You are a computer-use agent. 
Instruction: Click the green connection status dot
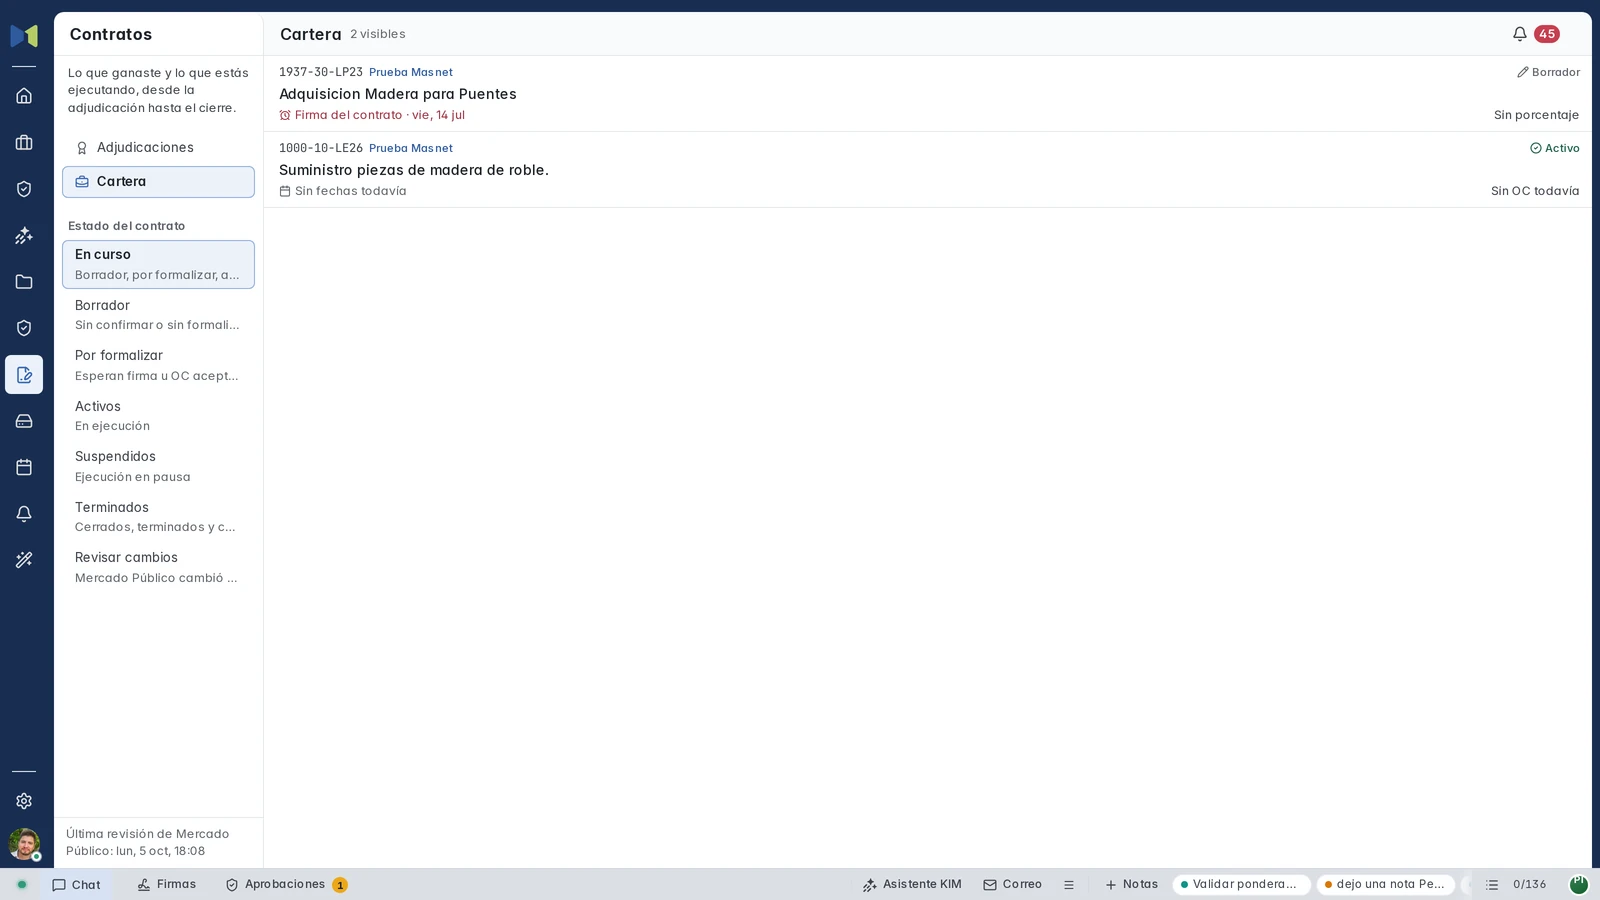point(22,885)
